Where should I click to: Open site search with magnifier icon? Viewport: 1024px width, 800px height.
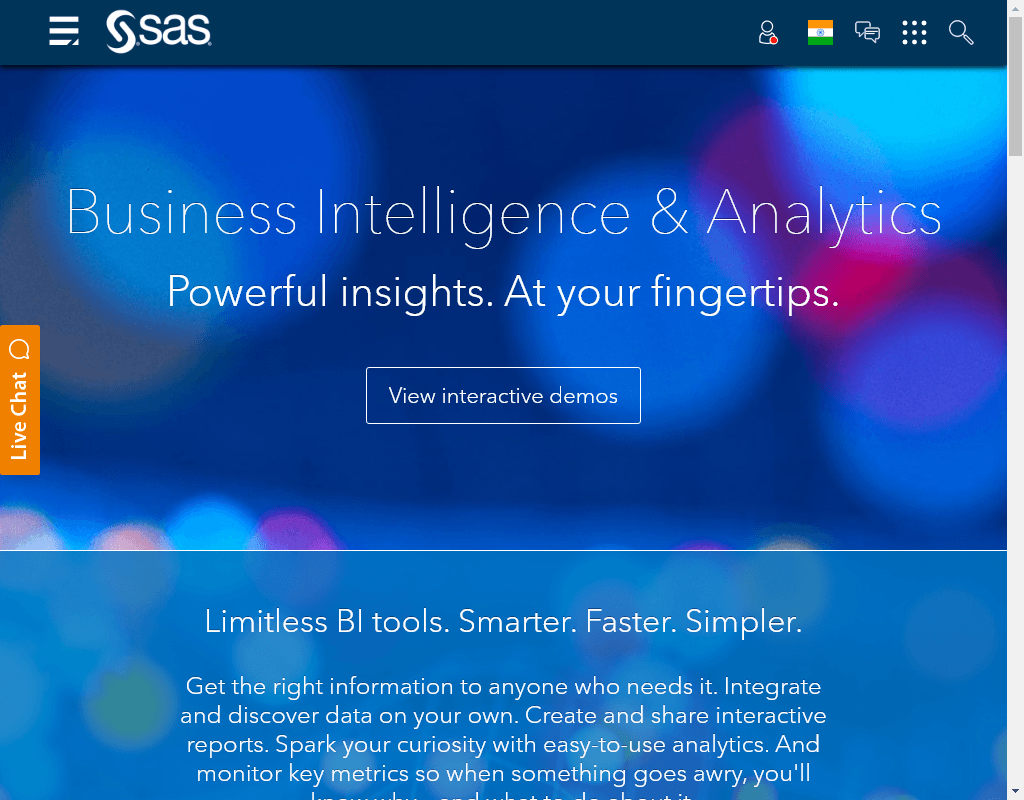point(961,32)
